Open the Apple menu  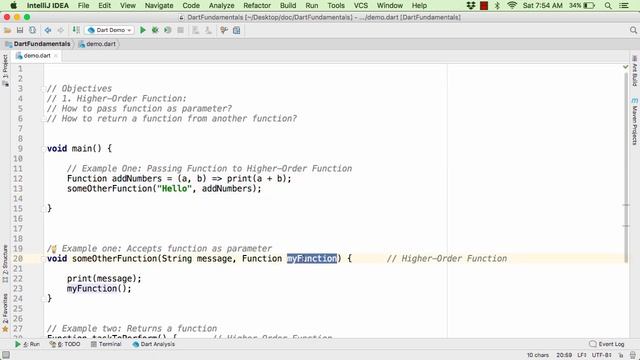[x=13, y=5]
